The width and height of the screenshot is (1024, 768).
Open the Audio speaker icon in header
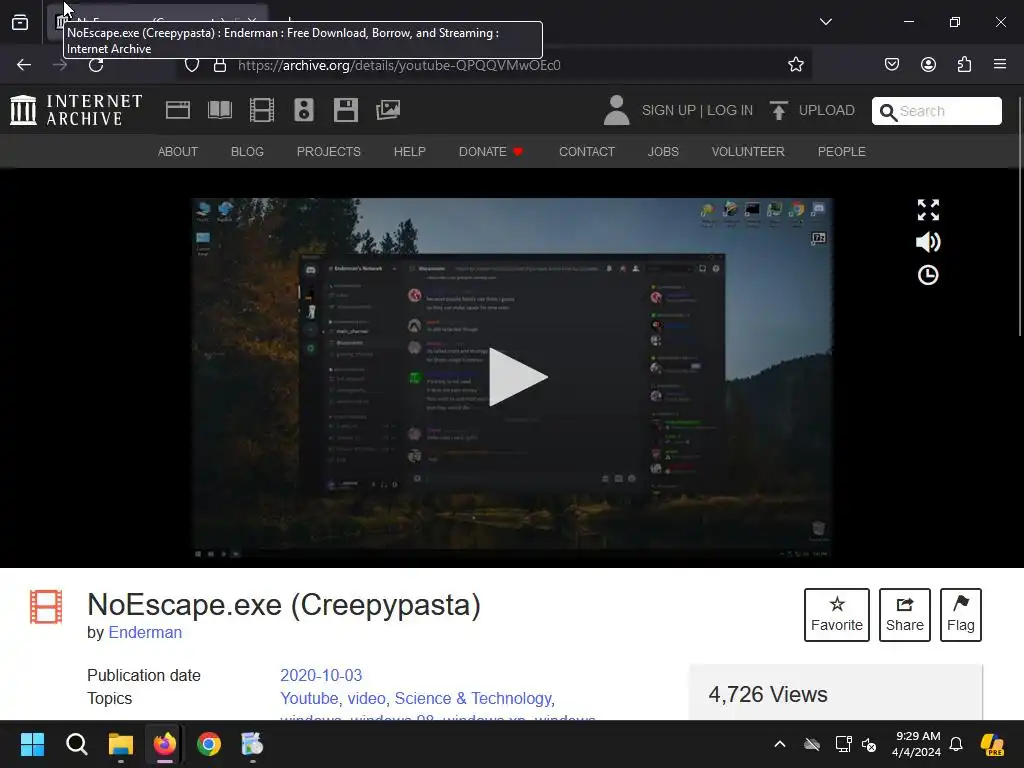click(x=304, y=110)
